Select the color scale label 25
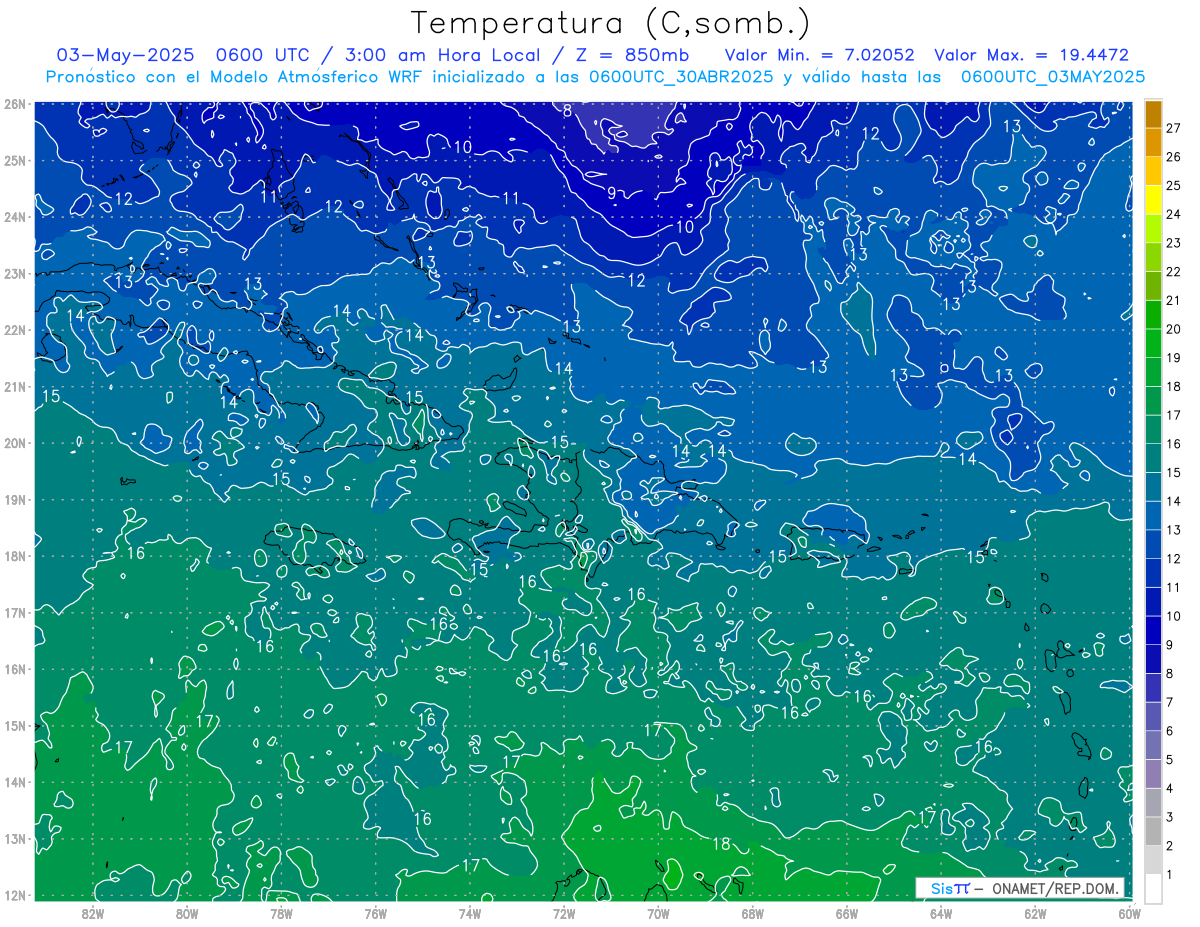The image size is (1200, 927). point(1174,186)
